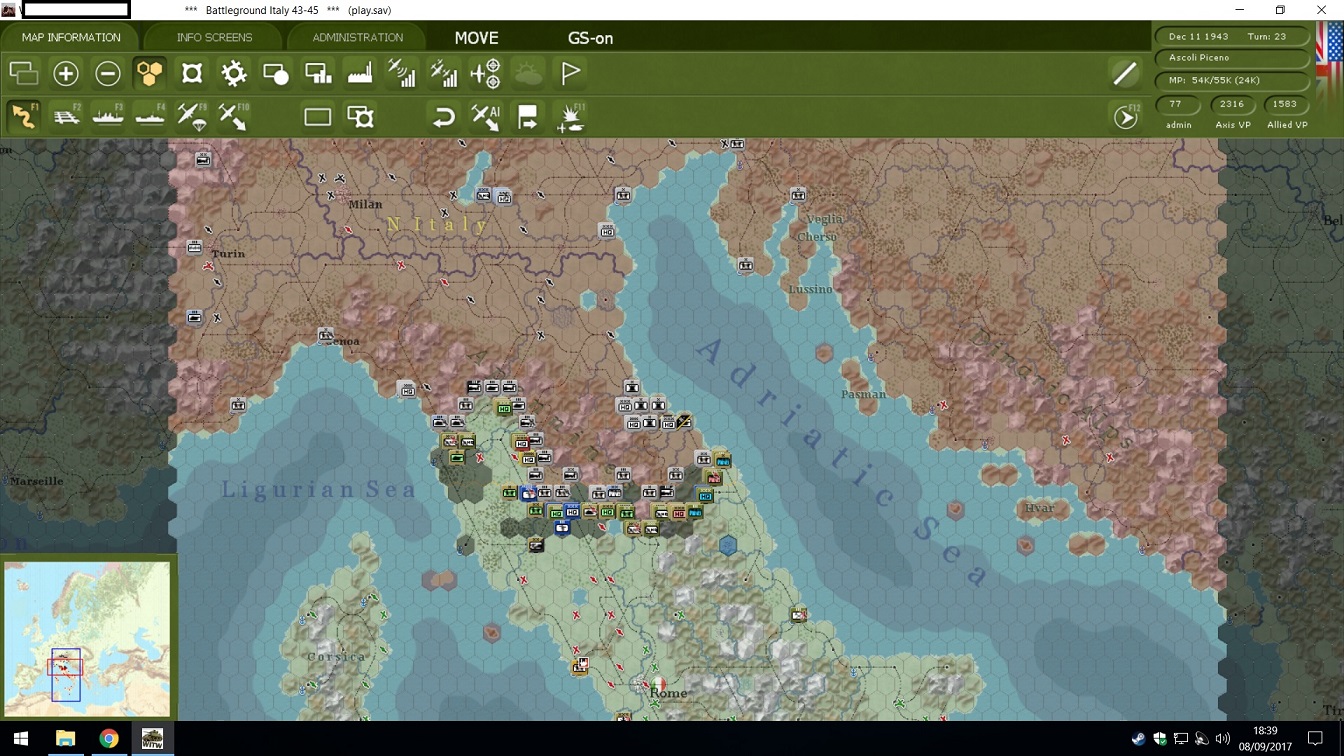Open the Windows Start menu
The width and height of the screenshot is (1344, 756).
tap(20, 739)
